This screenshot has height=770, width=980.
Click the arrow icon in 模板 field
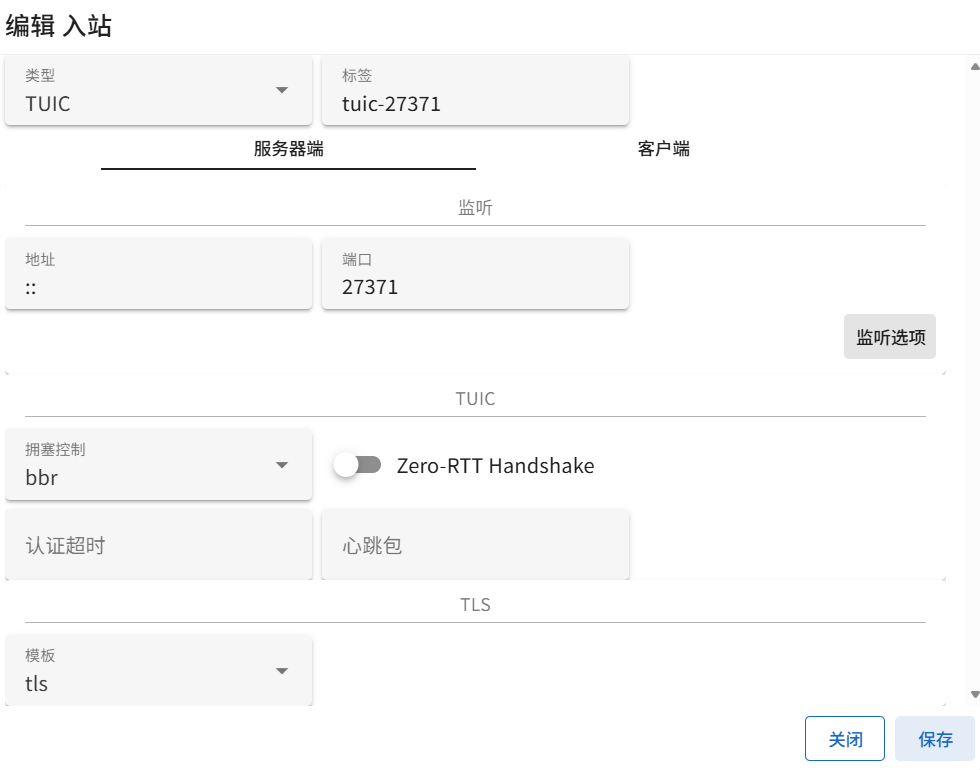[x=282, y=671]
